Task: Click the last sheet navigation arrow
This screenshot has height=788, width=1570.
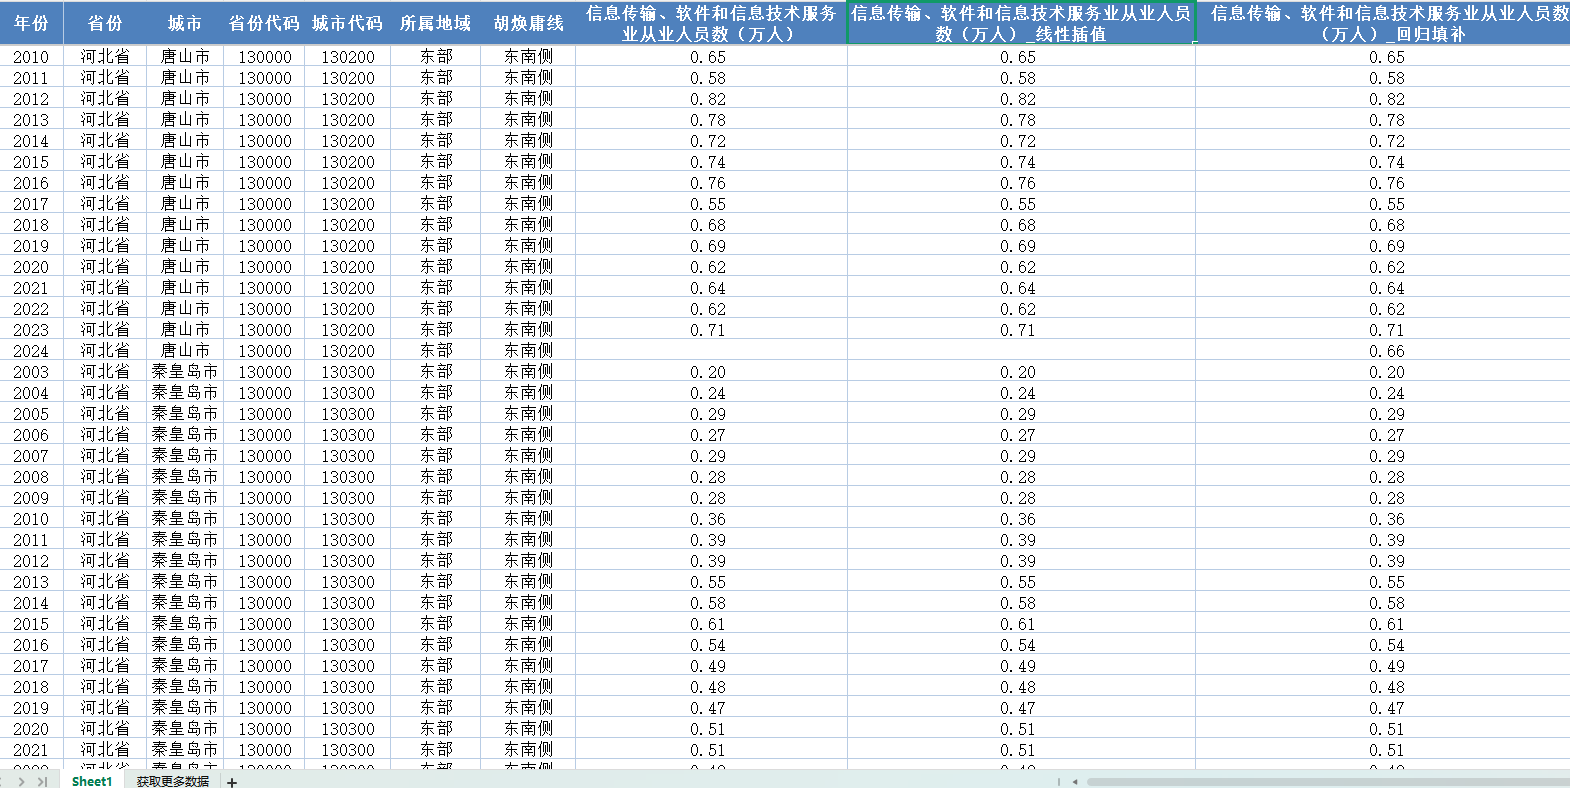Action: [x=42, y=782]
